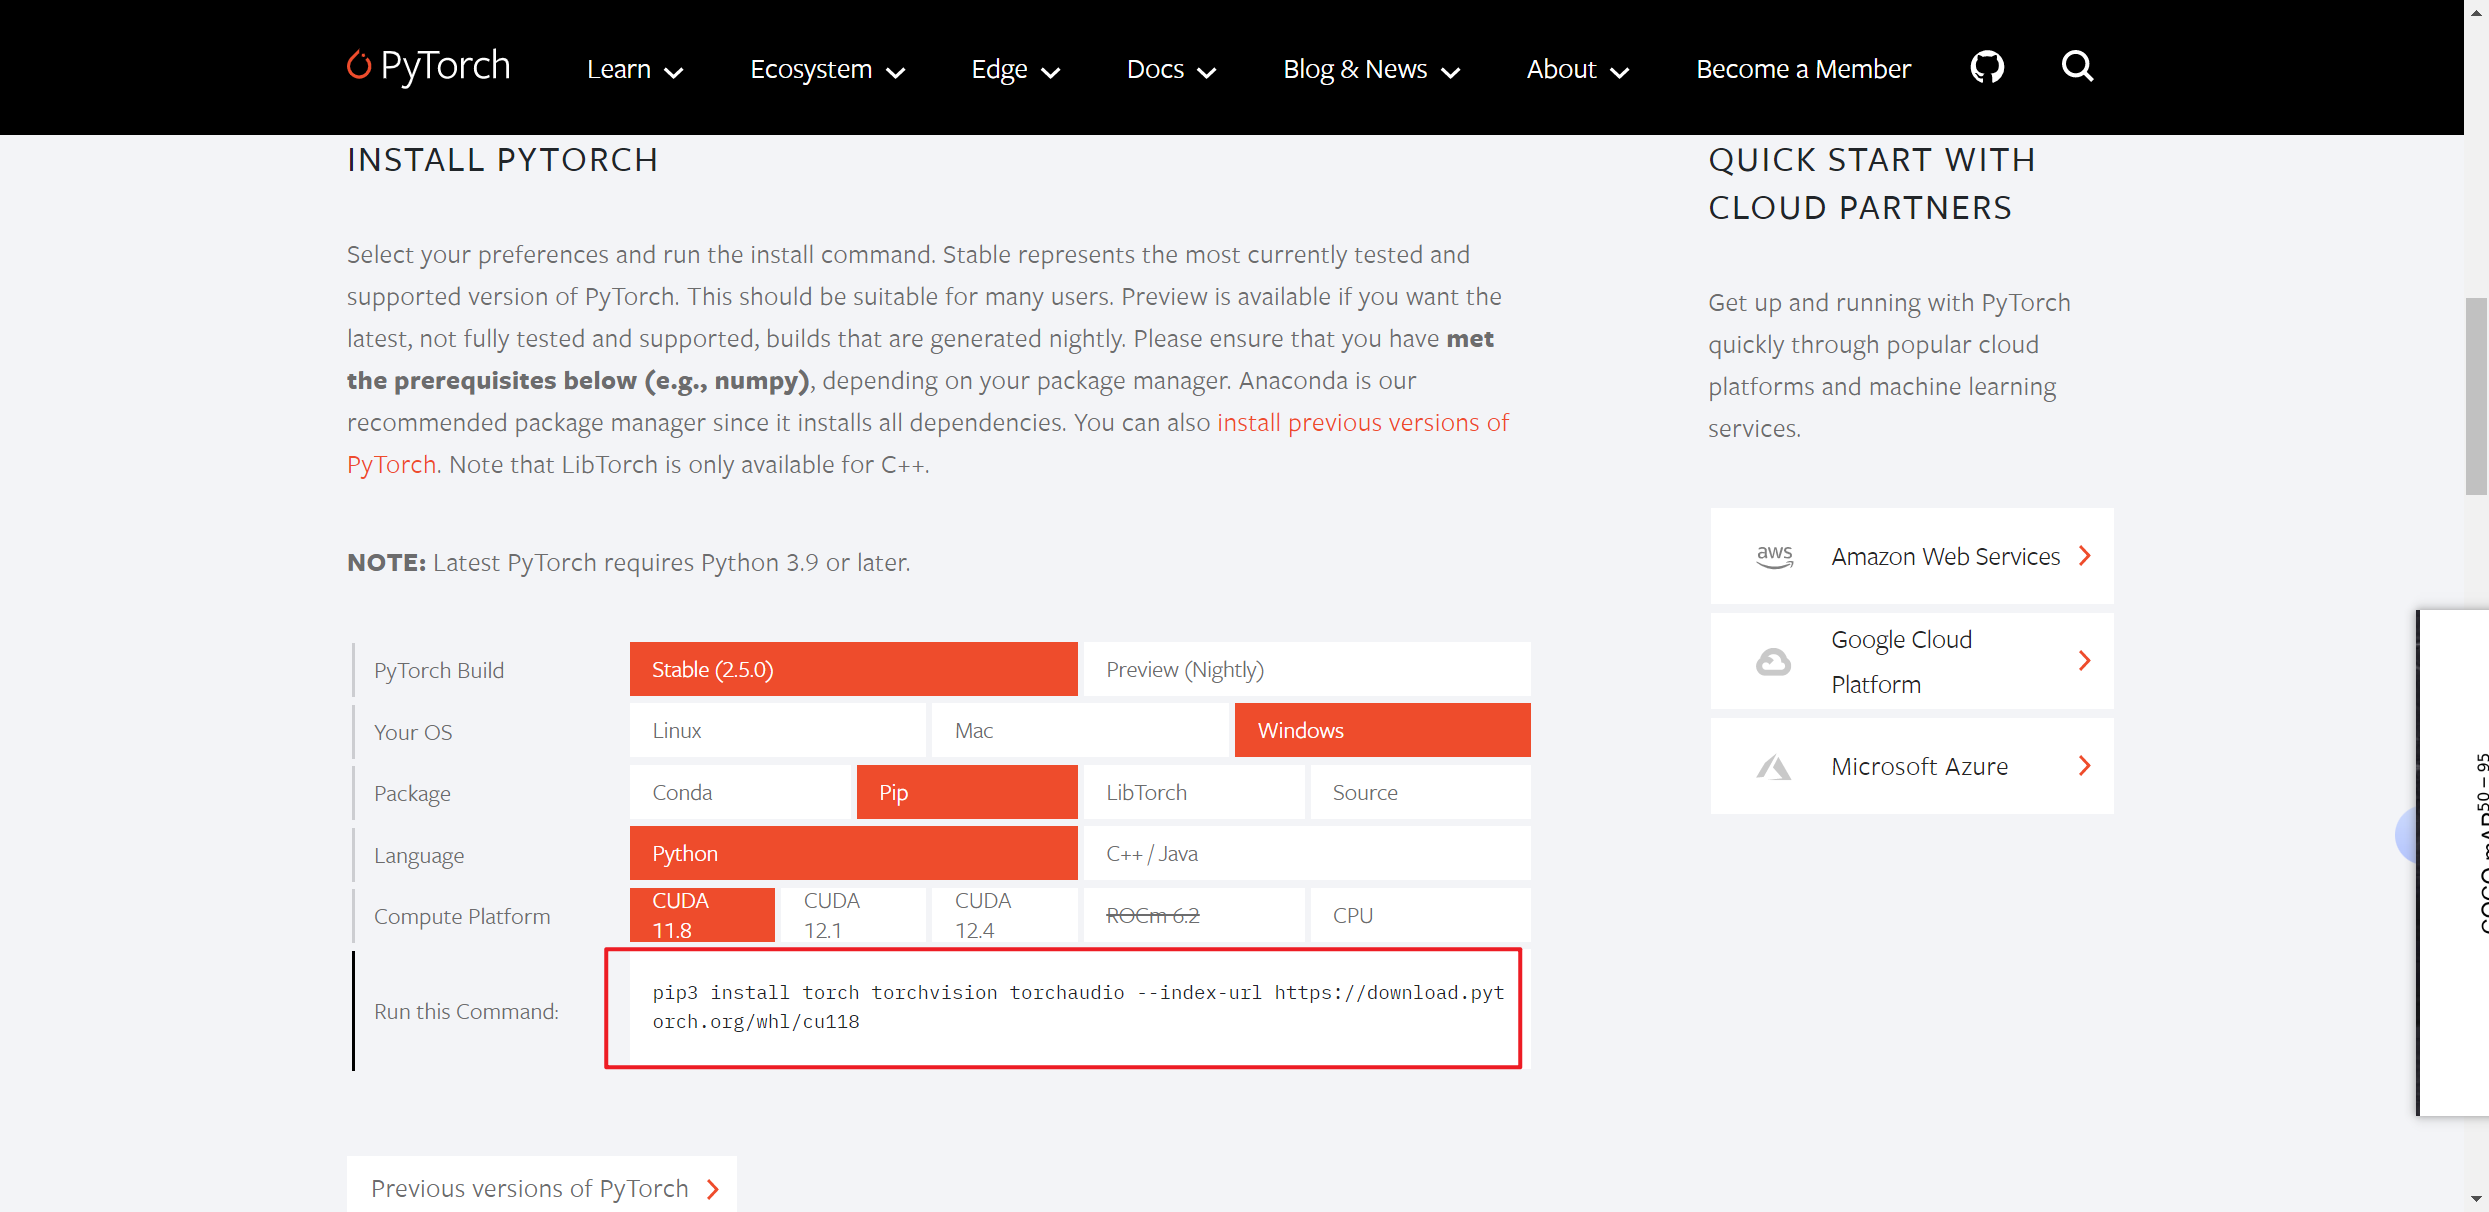Image resolution: width=2489 pixels, height=1212 pixels.
Task: Expand the Edge menu
Action: click(1015, 69)
